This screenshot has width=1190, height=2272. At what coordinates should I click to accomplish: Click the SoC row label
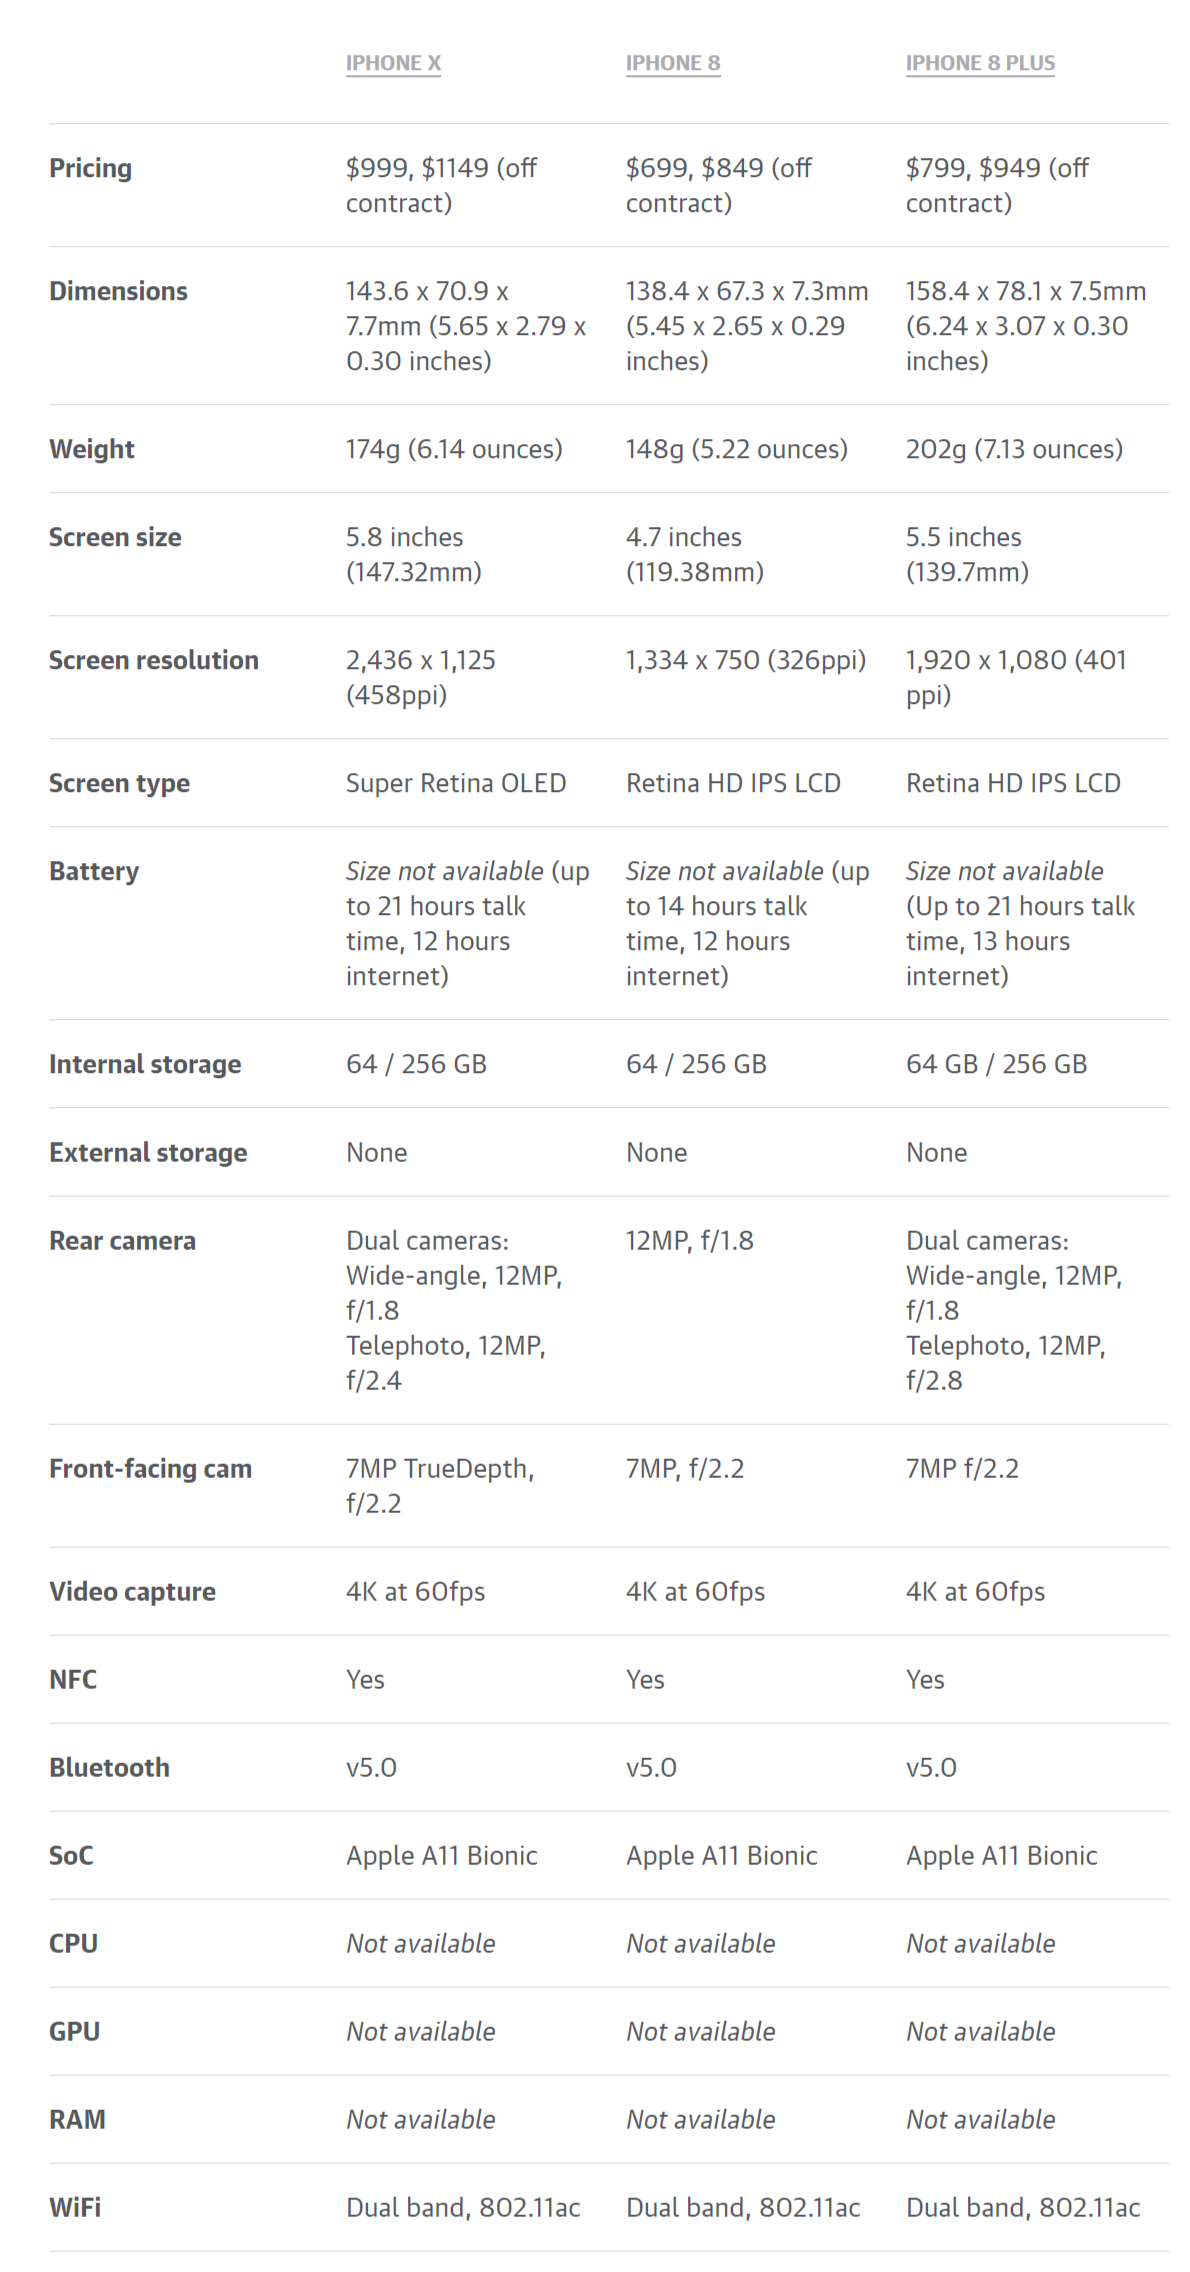click(x=71, y=1856)
